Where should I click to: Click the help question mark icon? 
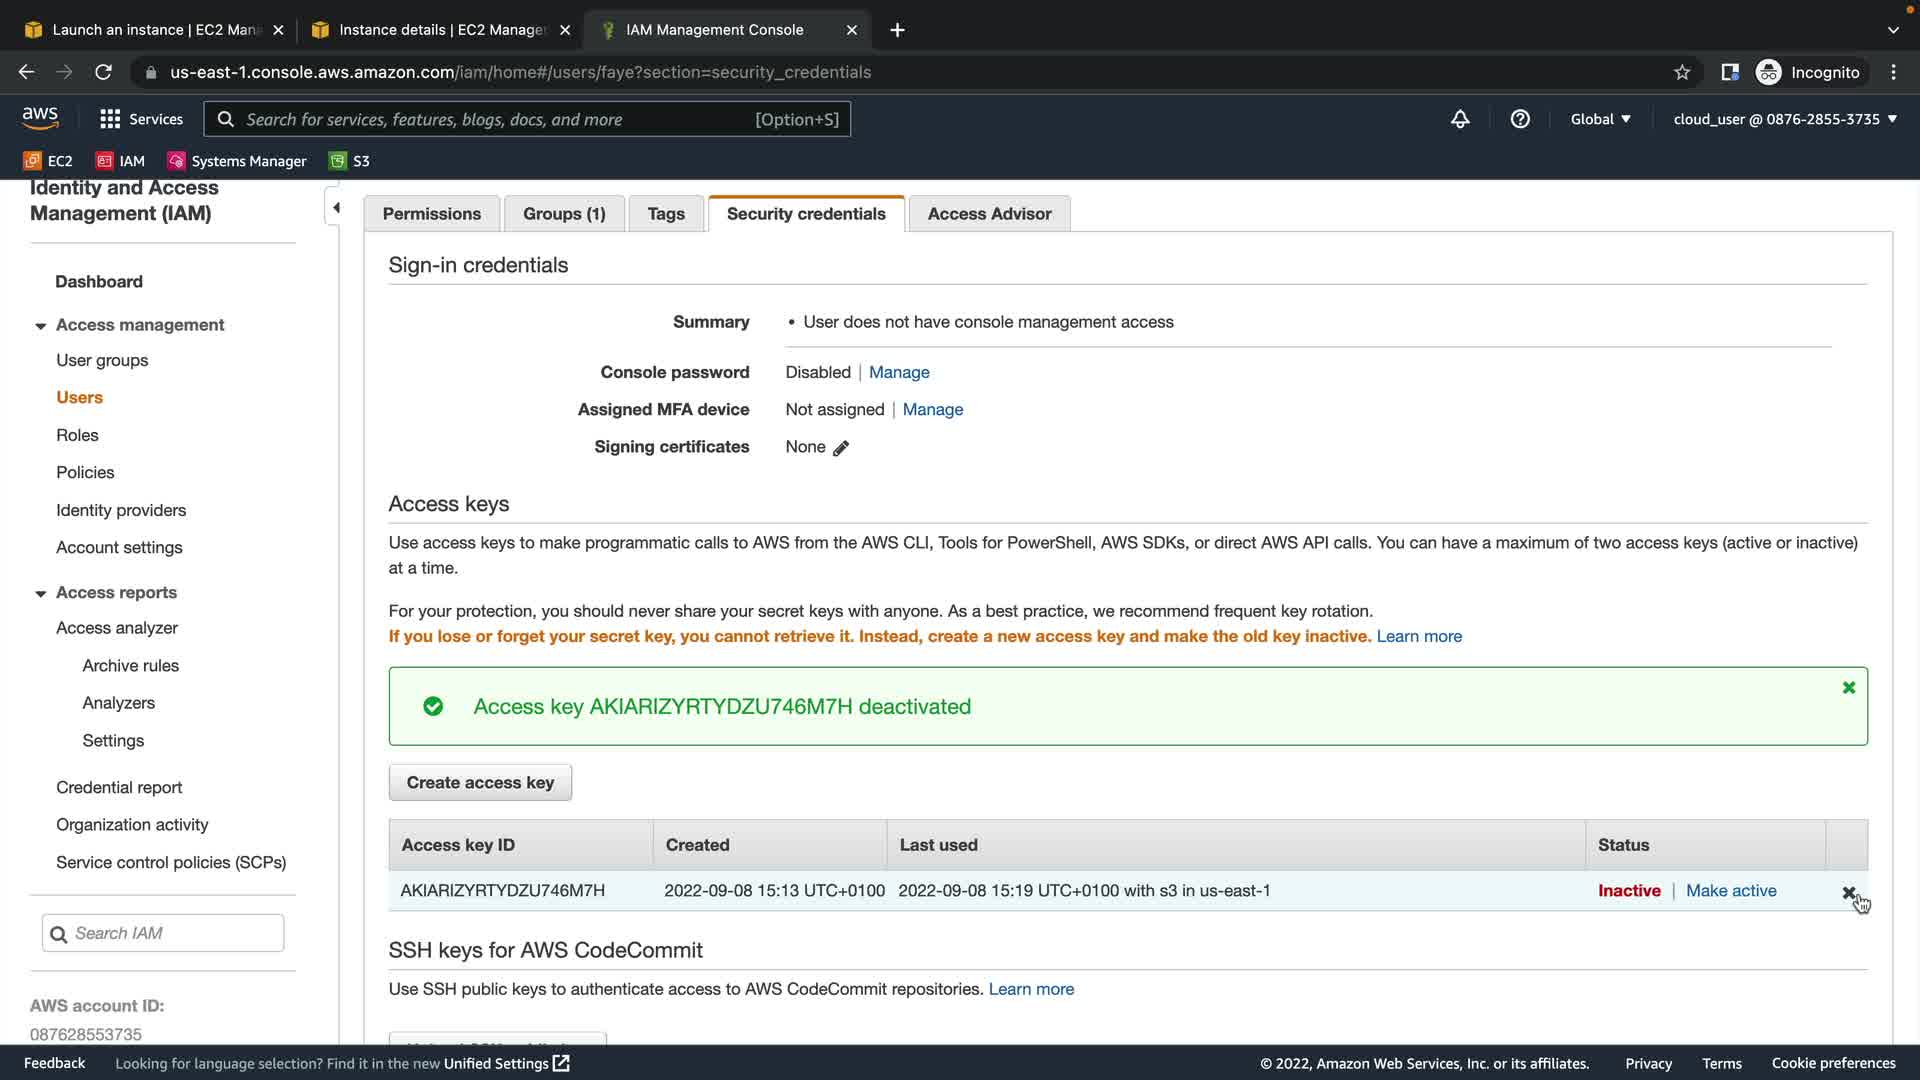[x=1520, y=119]
